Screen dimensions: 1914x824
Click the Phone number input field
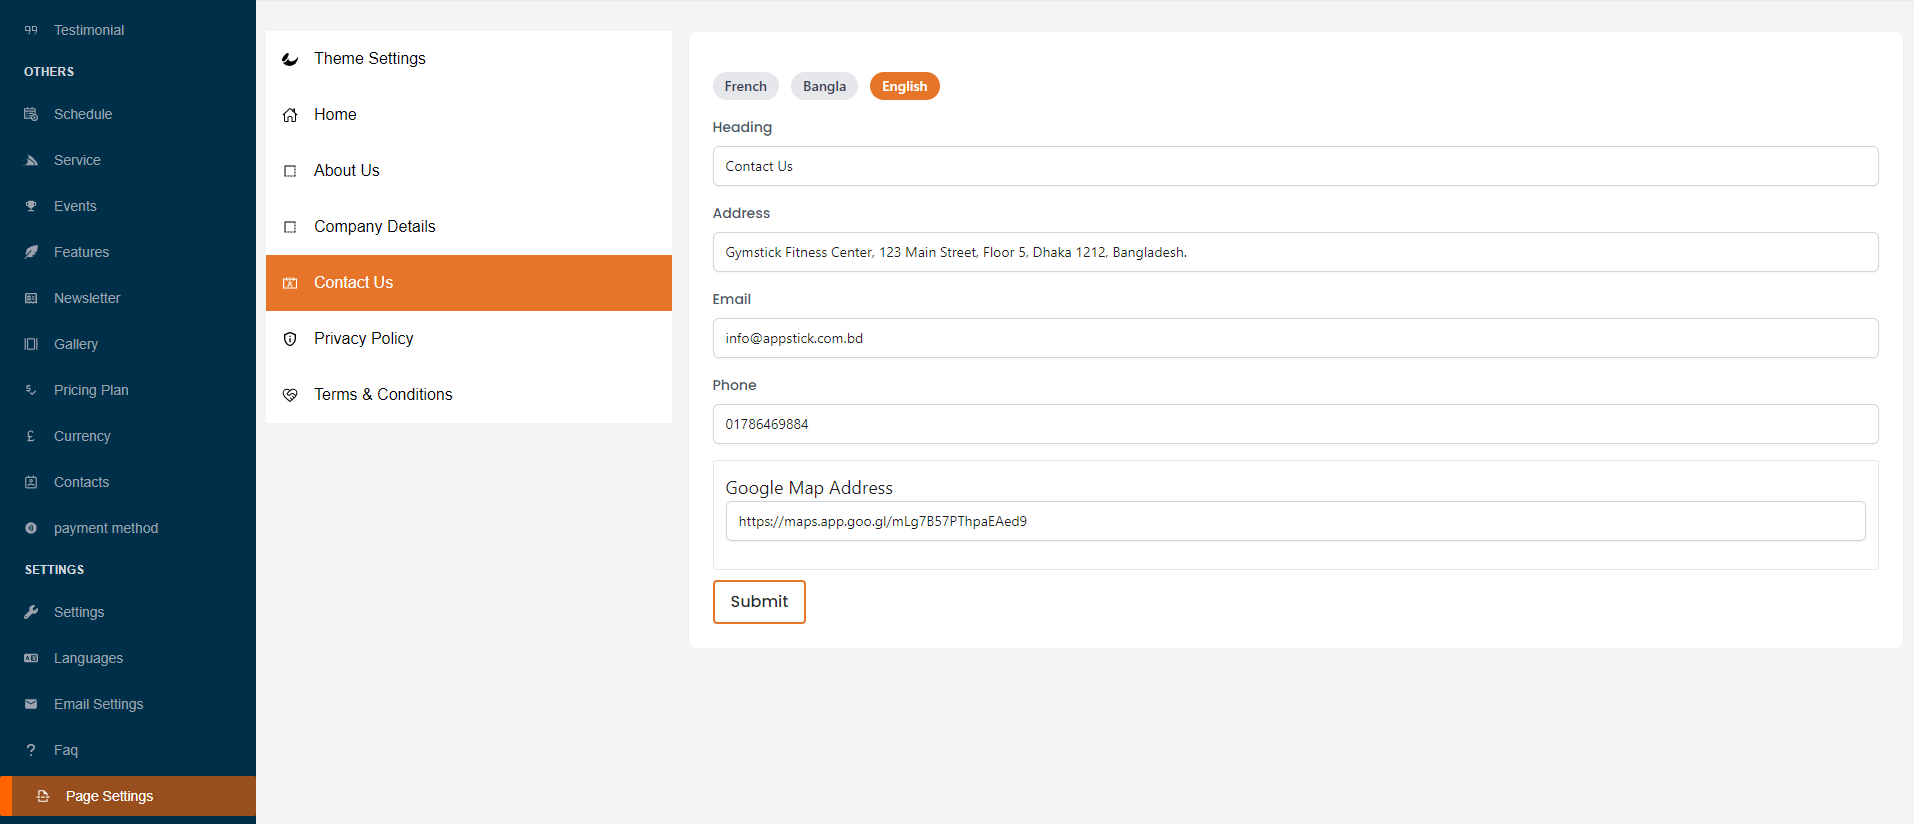click(1295, 424)
